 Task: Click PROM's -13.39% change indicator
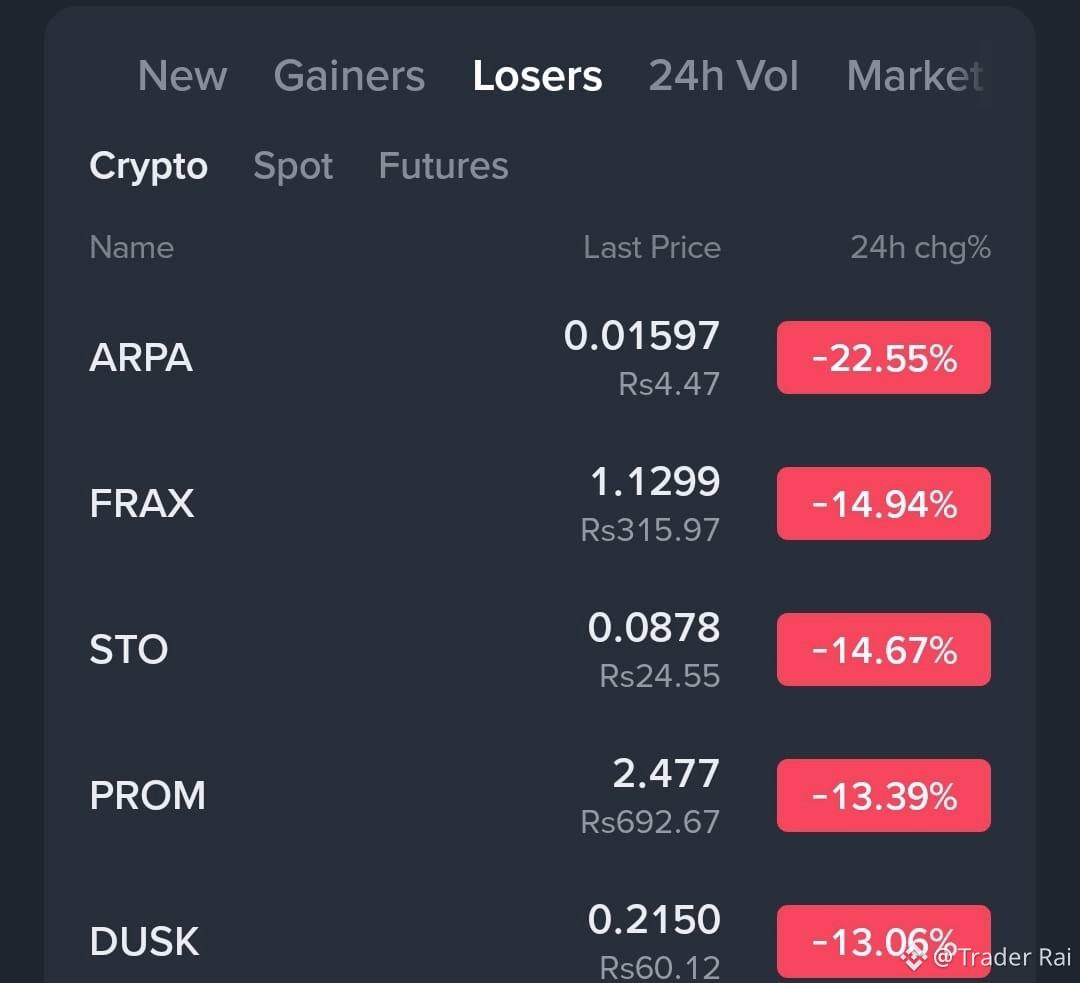tap(883, 796)
